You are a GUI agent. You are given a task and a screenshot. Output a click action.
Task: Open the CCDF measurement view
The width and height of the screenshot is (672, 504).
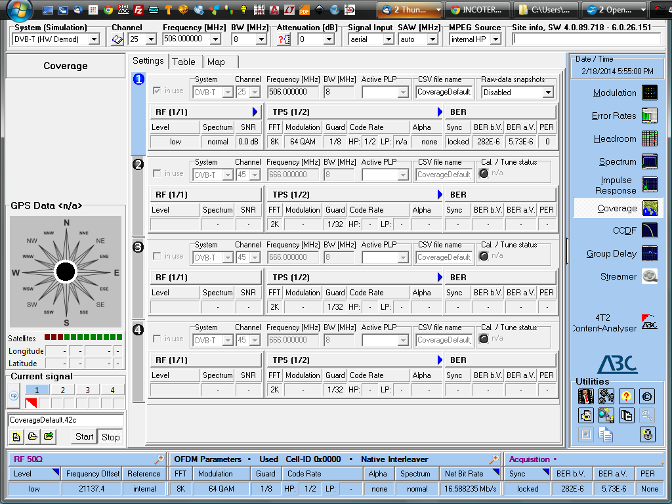pos(624,231)
